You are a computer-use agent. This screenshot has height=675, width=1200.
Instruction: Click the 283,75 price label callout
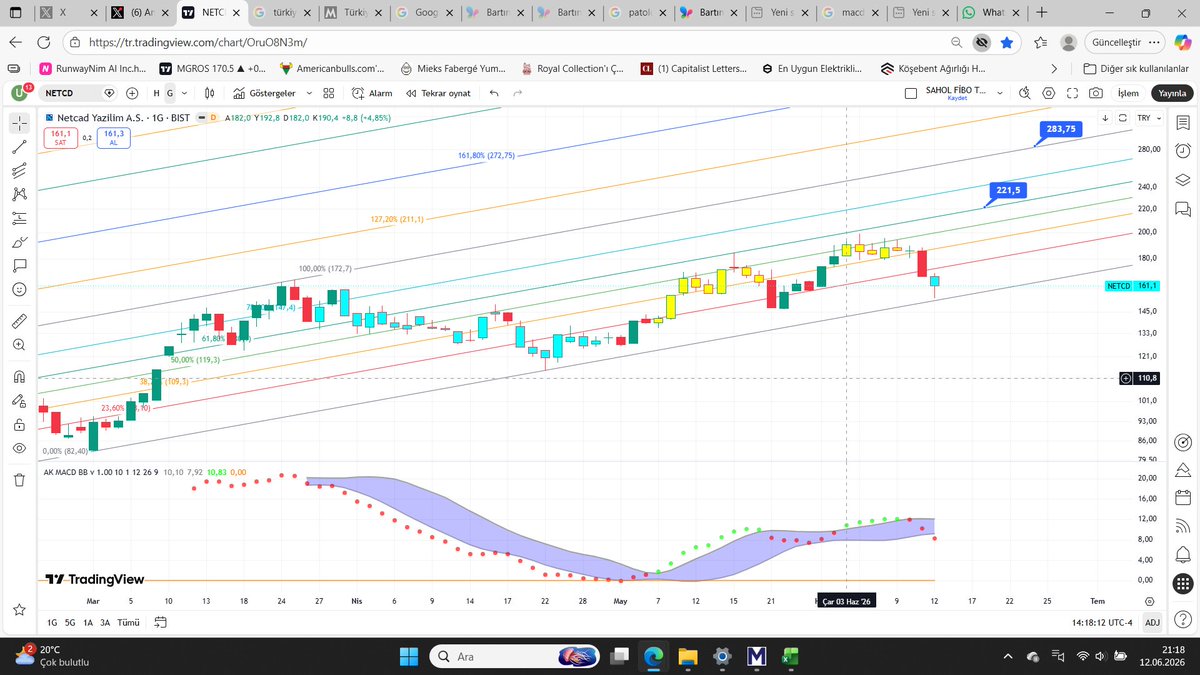pos(1061,129)
